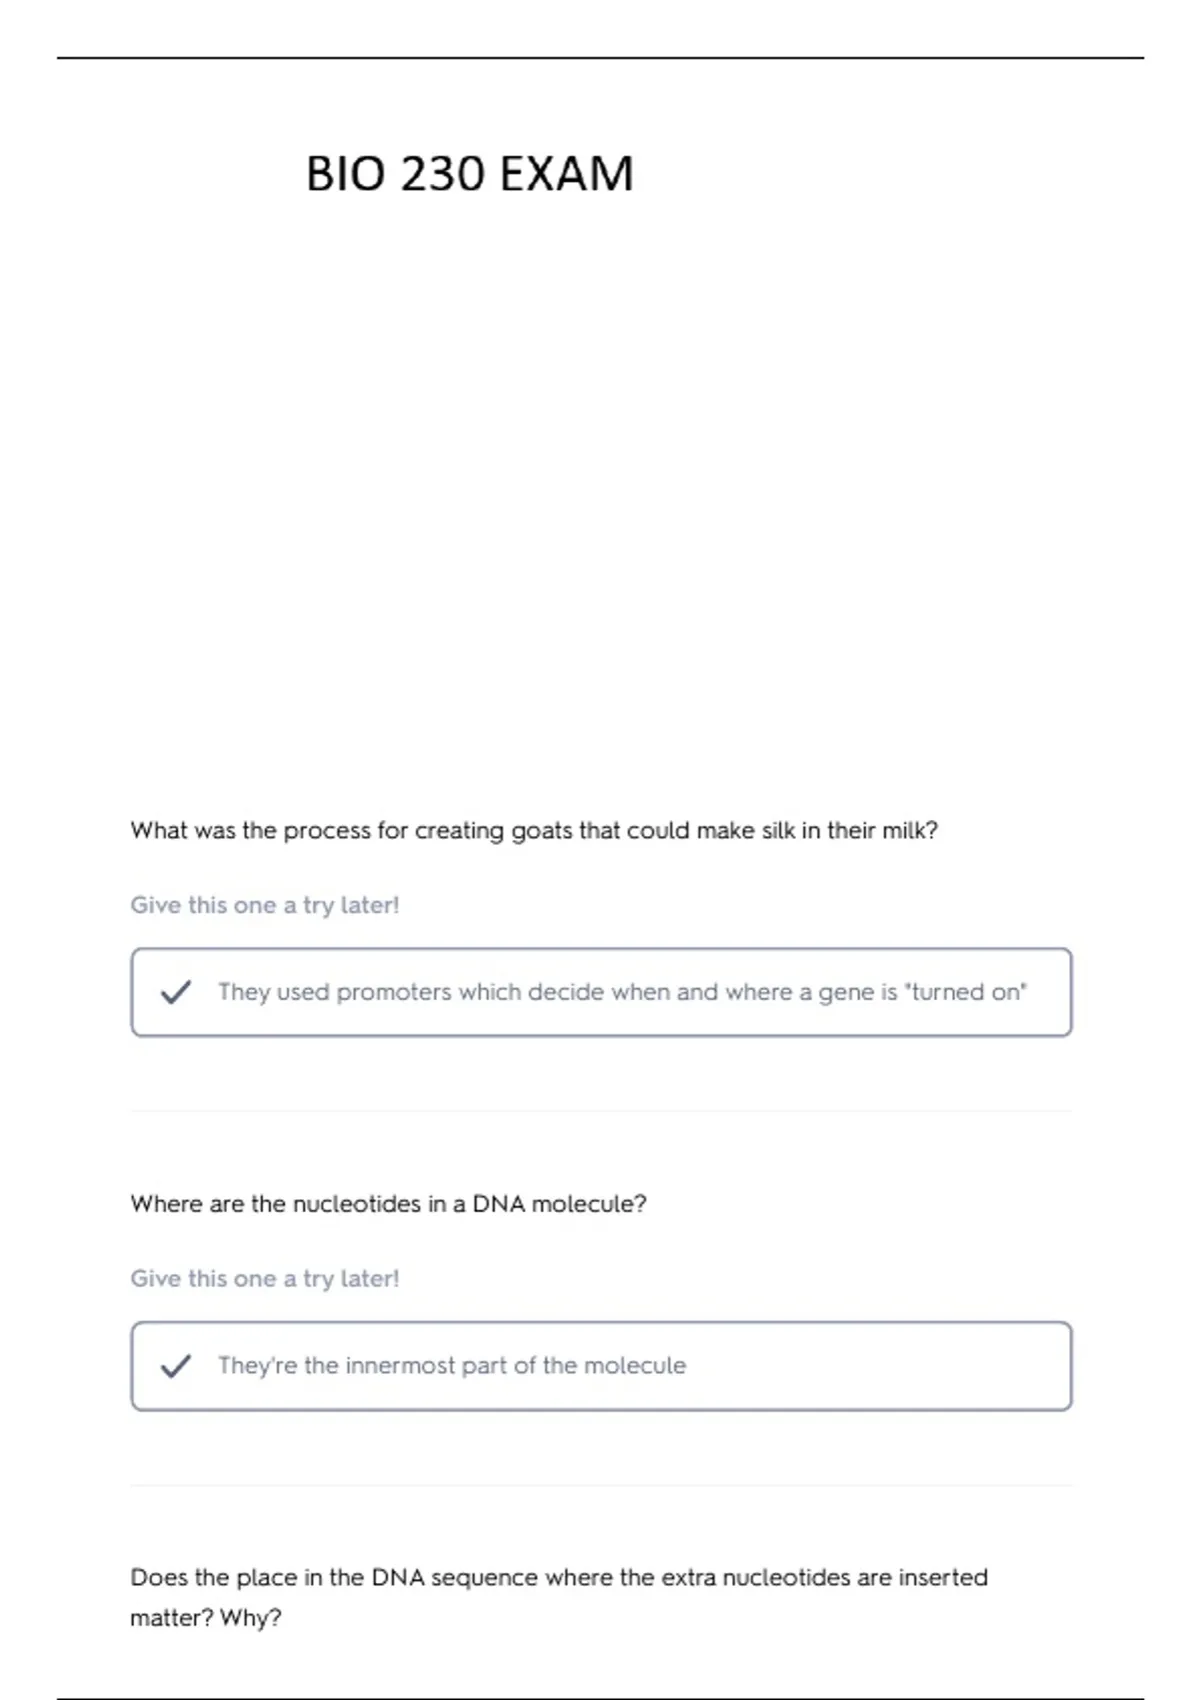Screen dimensions: 1200x1700
Task: Click the divider line below the innermost answer
Action: [x=601, y=1485]
